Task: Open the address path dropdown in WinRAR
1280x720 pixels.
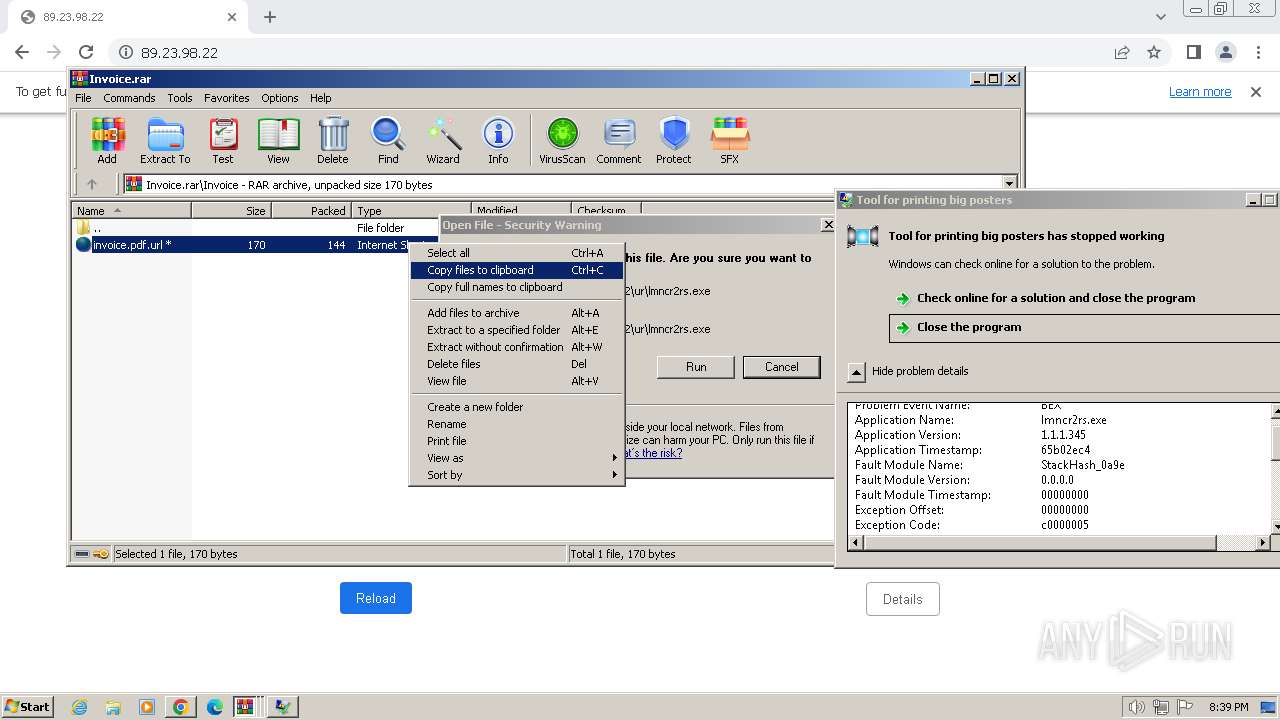Action: click(1009, 184)
